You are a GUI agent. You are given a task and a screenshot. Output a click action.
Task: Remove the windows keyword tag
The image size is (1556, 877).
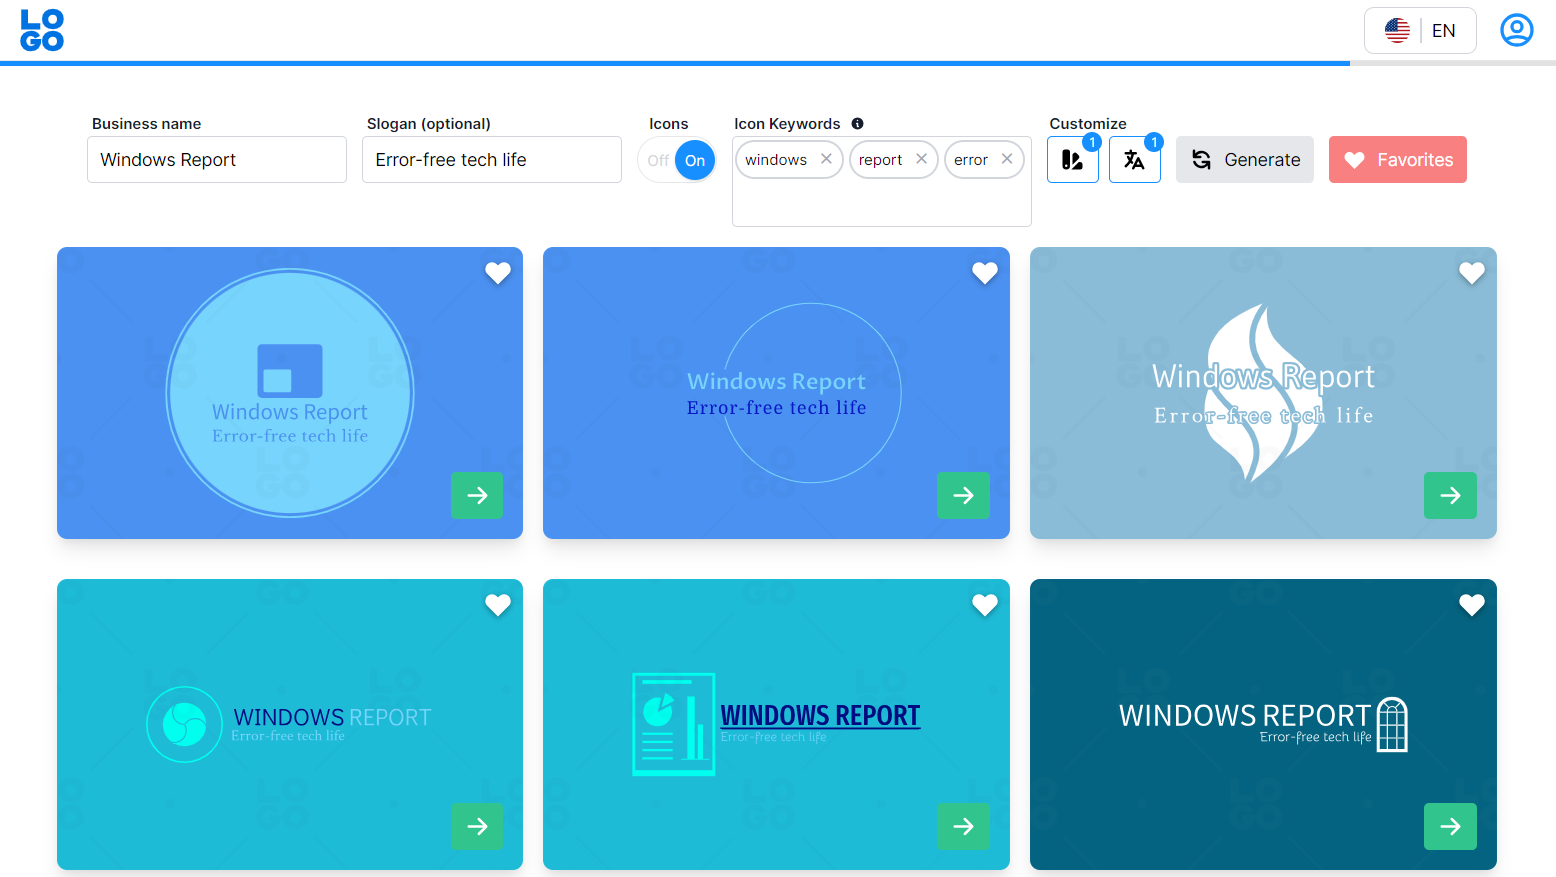click(x=826, y=158)
